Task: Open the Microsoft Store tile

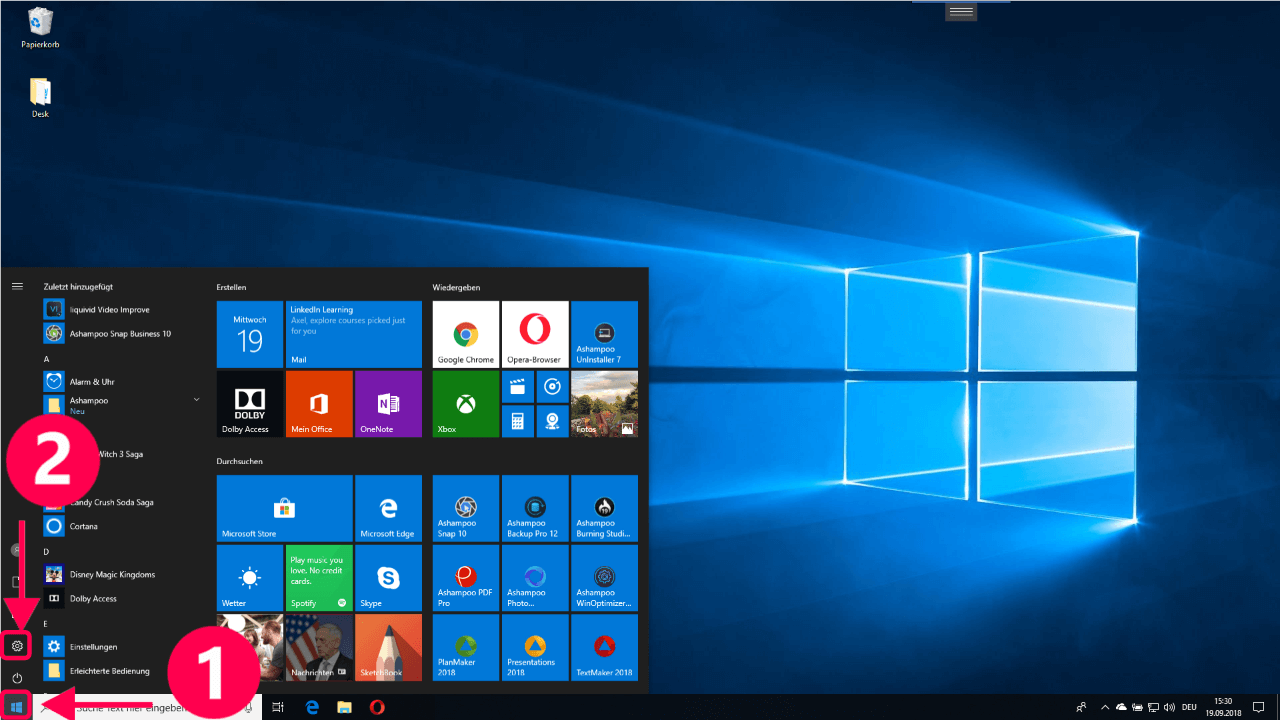Action: coord(285,508)
